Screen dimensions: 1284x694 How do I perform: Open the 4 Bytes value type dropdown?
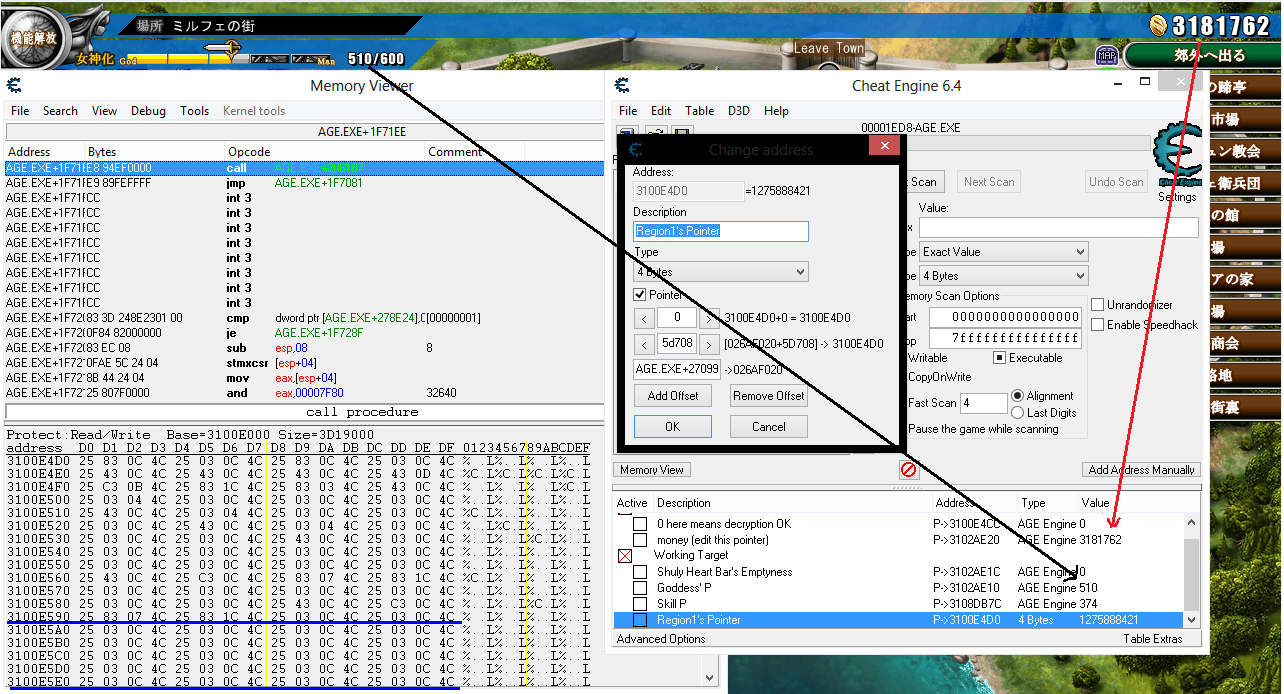[x=1004, y=276]
